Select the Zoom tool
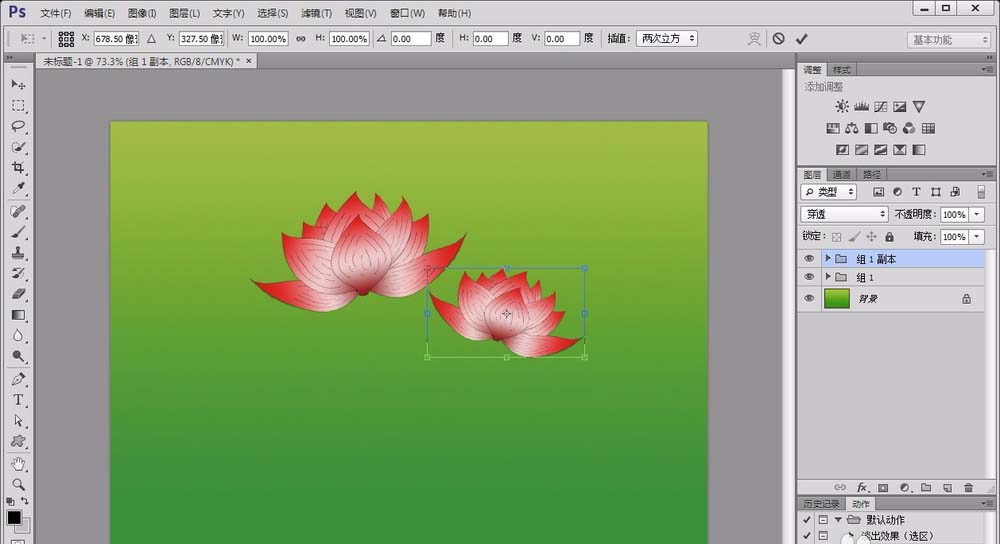The width and height of the screenshot is (1000, 544). pos(18,485)
